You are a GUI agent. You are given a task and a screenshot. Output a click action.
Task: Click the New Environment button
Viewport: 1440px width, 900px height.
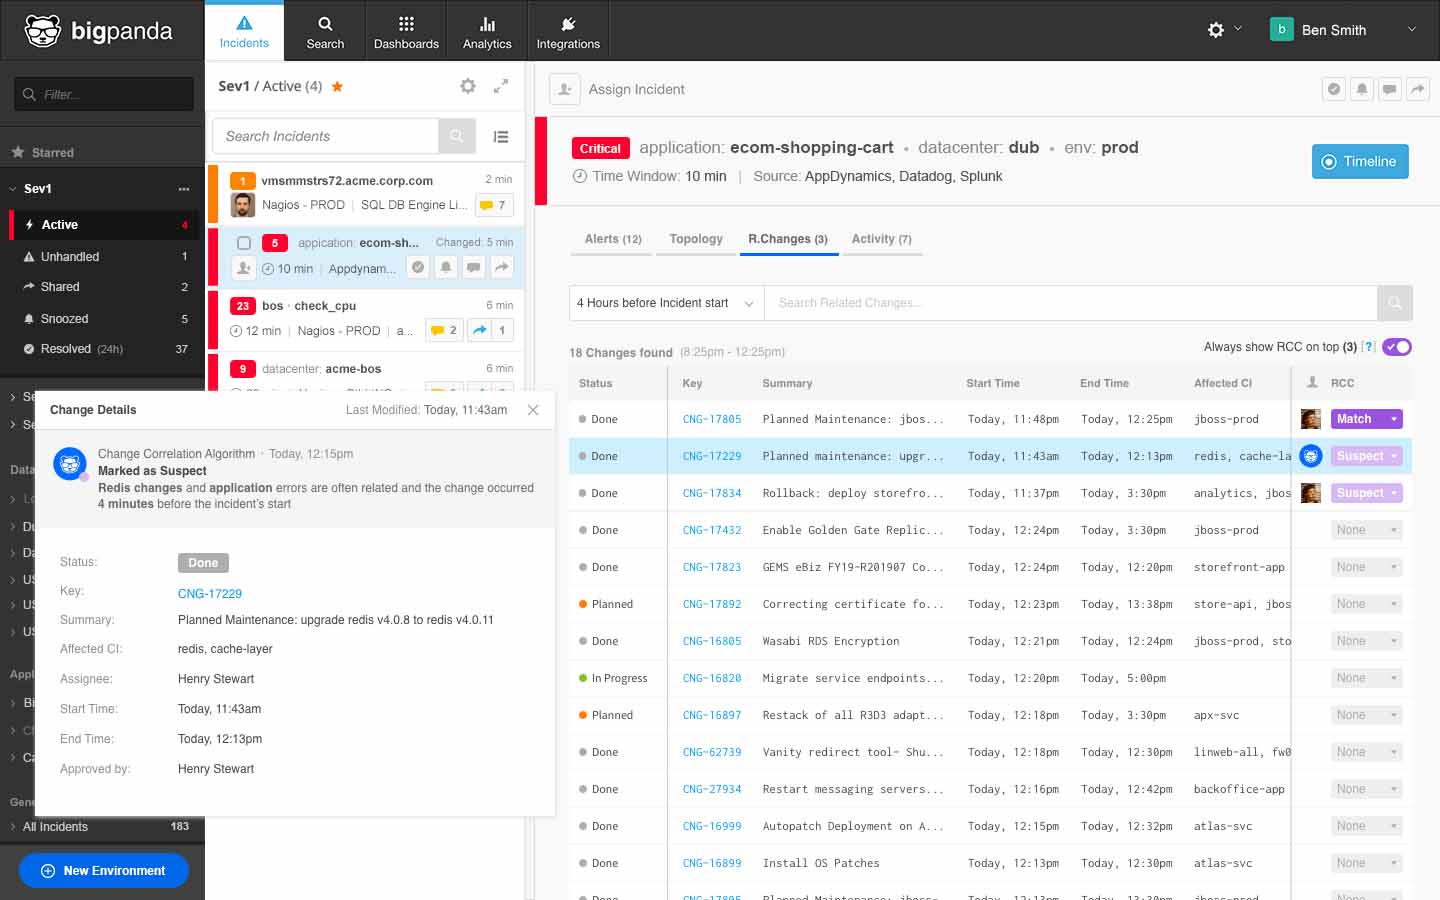103,870
